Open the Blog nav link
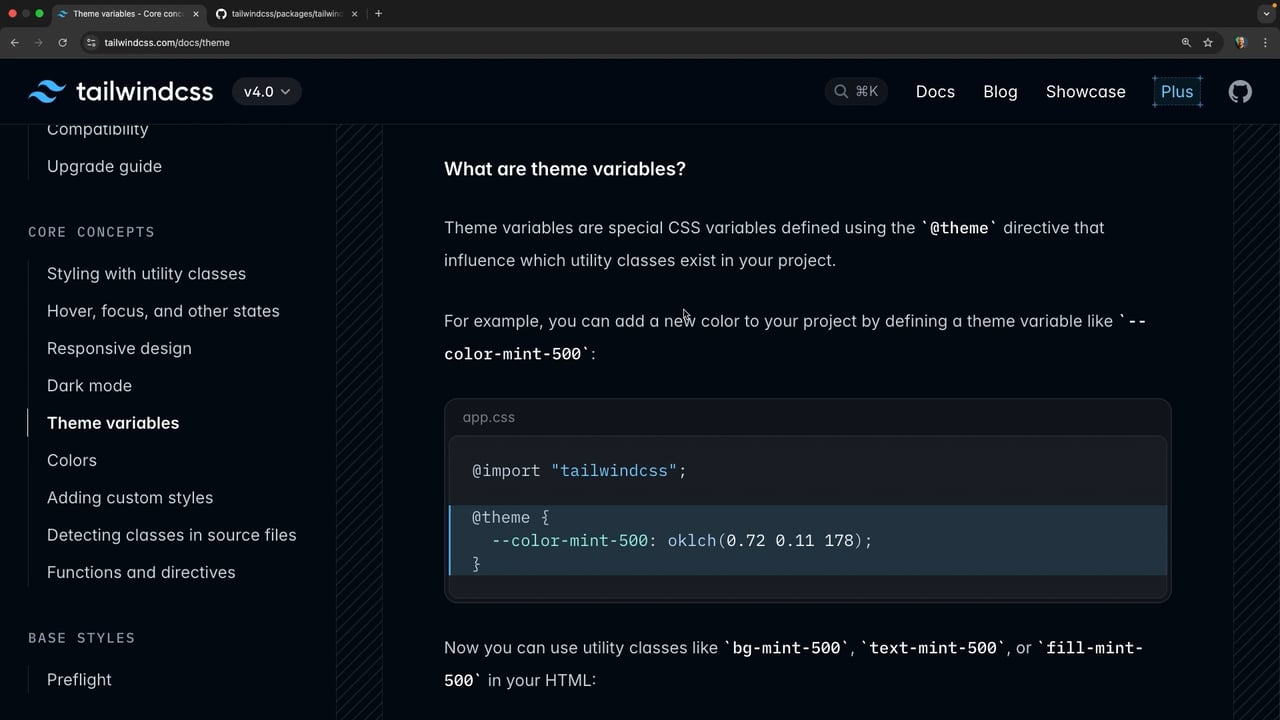Screen dimensions: 1280x720 tap(1000, 91)
